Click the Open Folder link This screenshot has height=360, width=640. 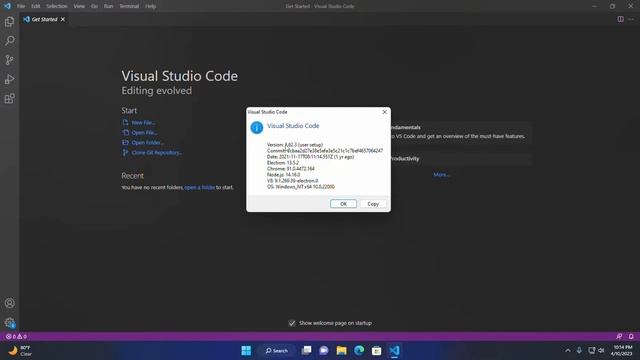pyautogui.click(x=147, y=143)
